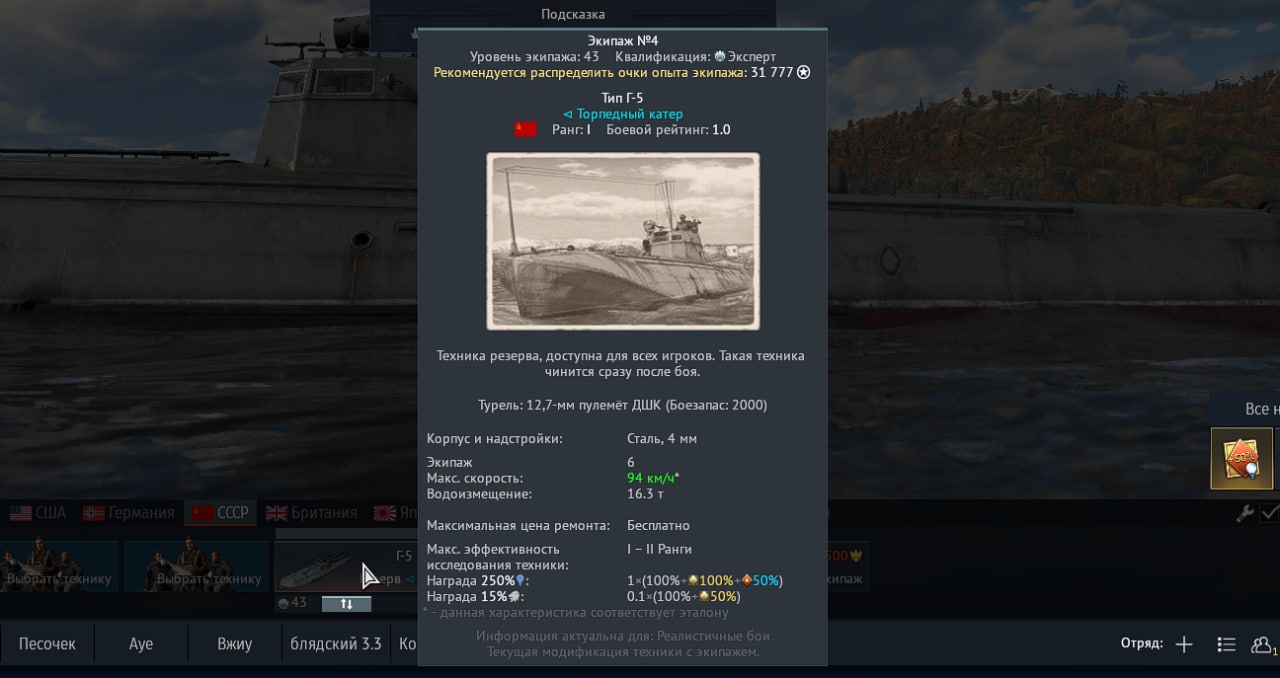Click the Soviet flag in the tooltip

click(525, 130)
